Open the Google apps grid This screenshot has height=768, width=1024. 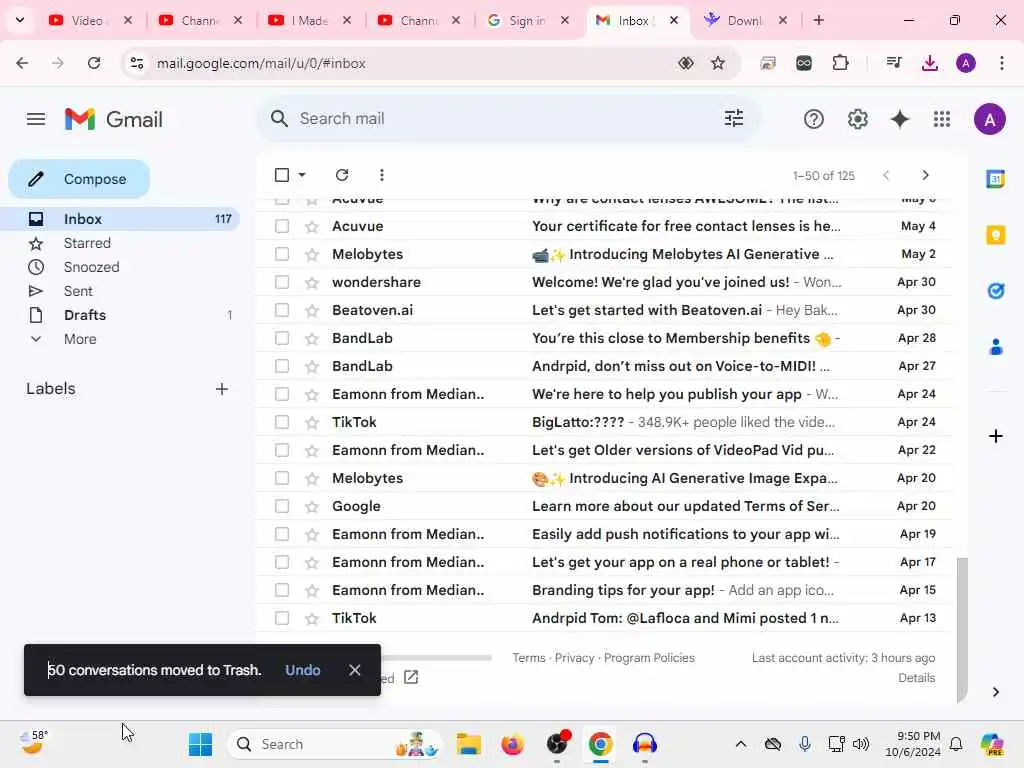(x=941, y=119)
